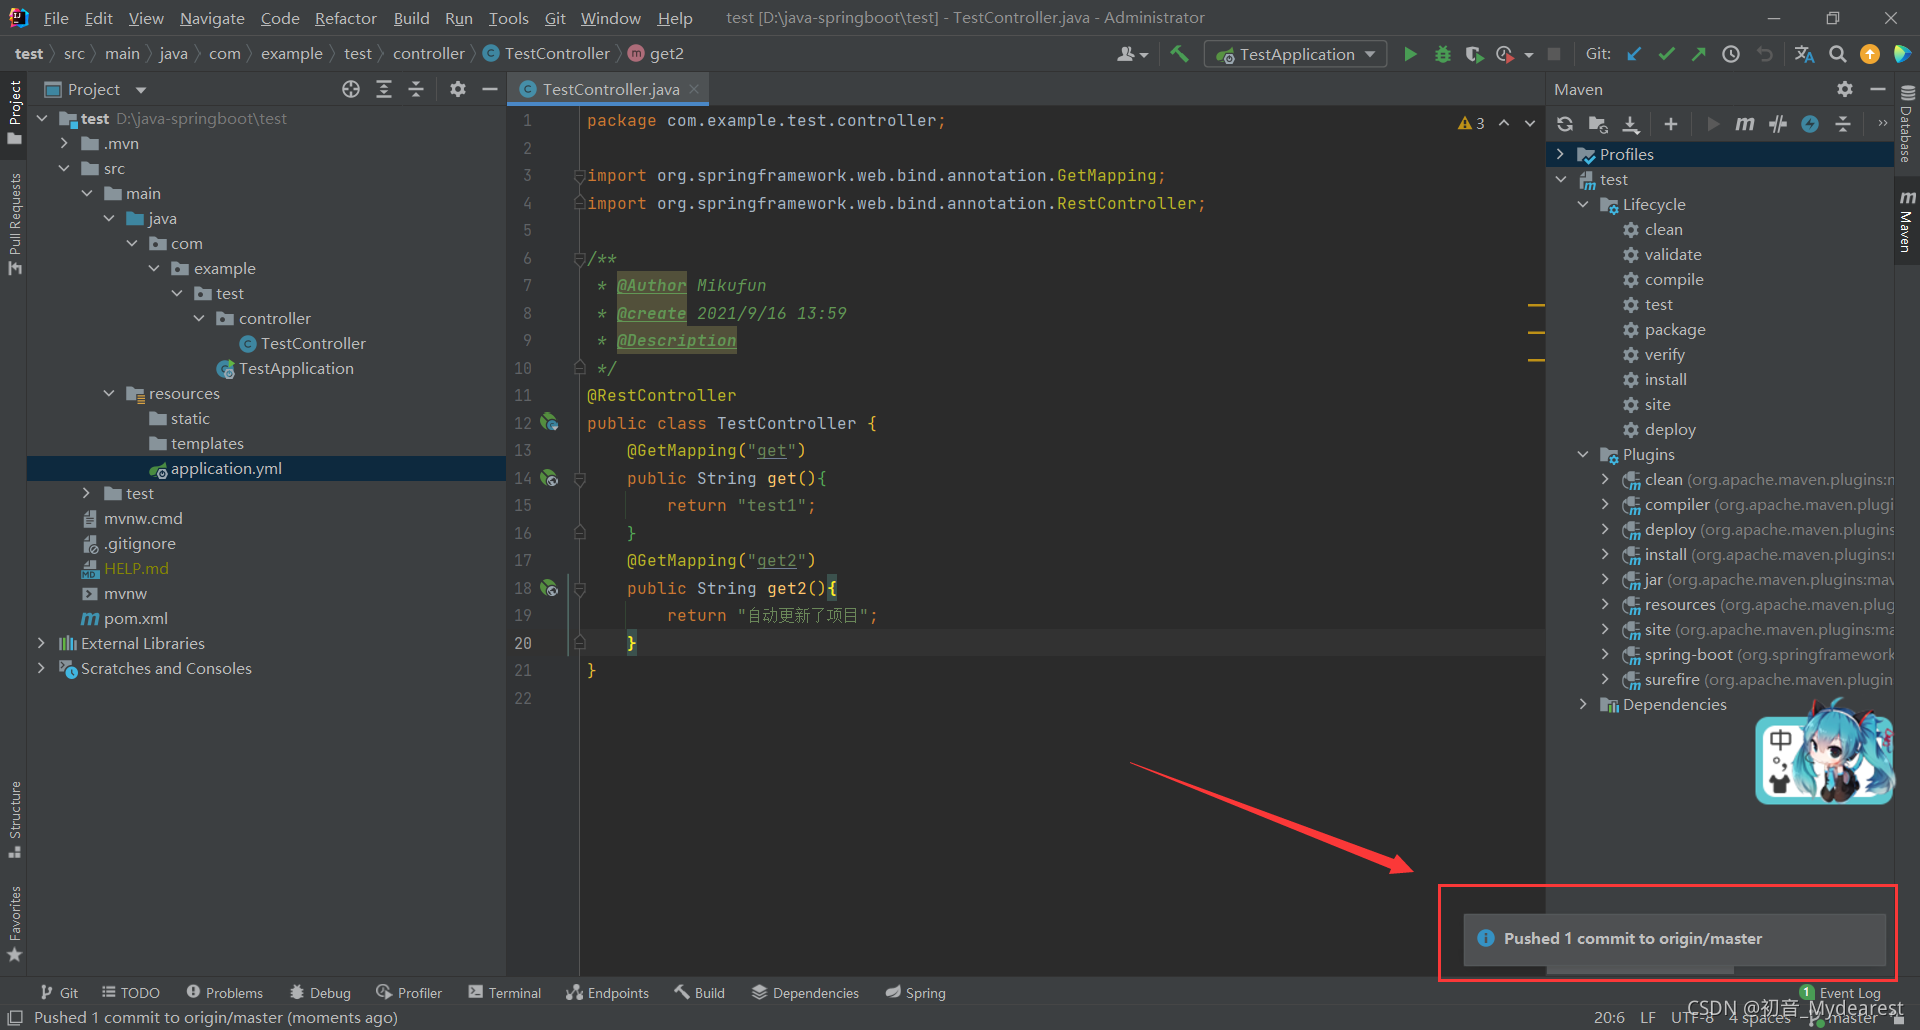
Task: Click the Translate icon in toolbar
Action: [1804, 54]
